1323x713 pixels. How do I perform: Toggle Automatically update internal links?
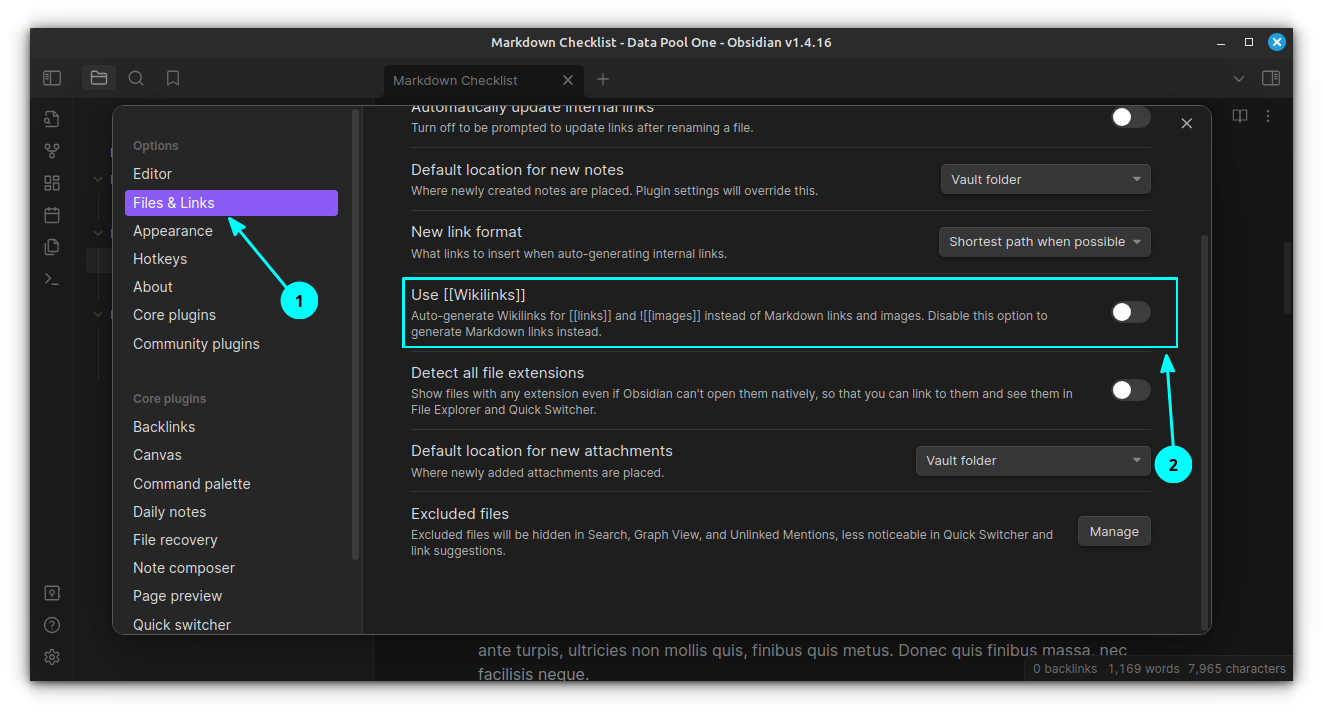point(1130,117)
